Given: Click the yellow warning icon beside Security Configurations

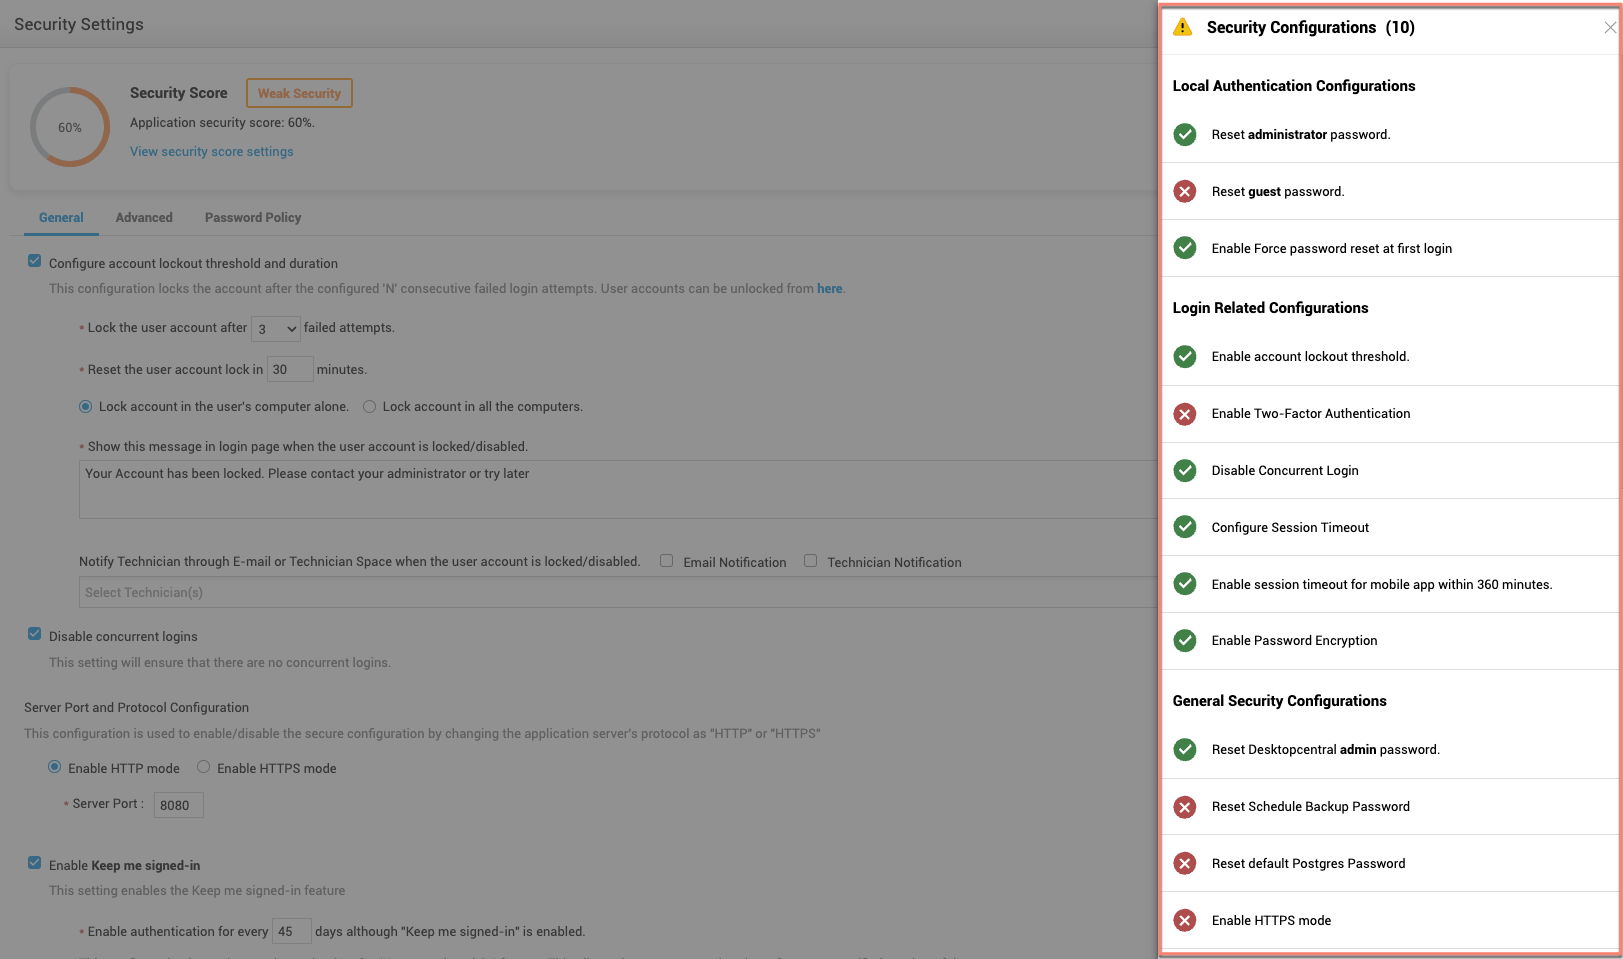Looking at the screenshot, I should [x=1183, y=27].
